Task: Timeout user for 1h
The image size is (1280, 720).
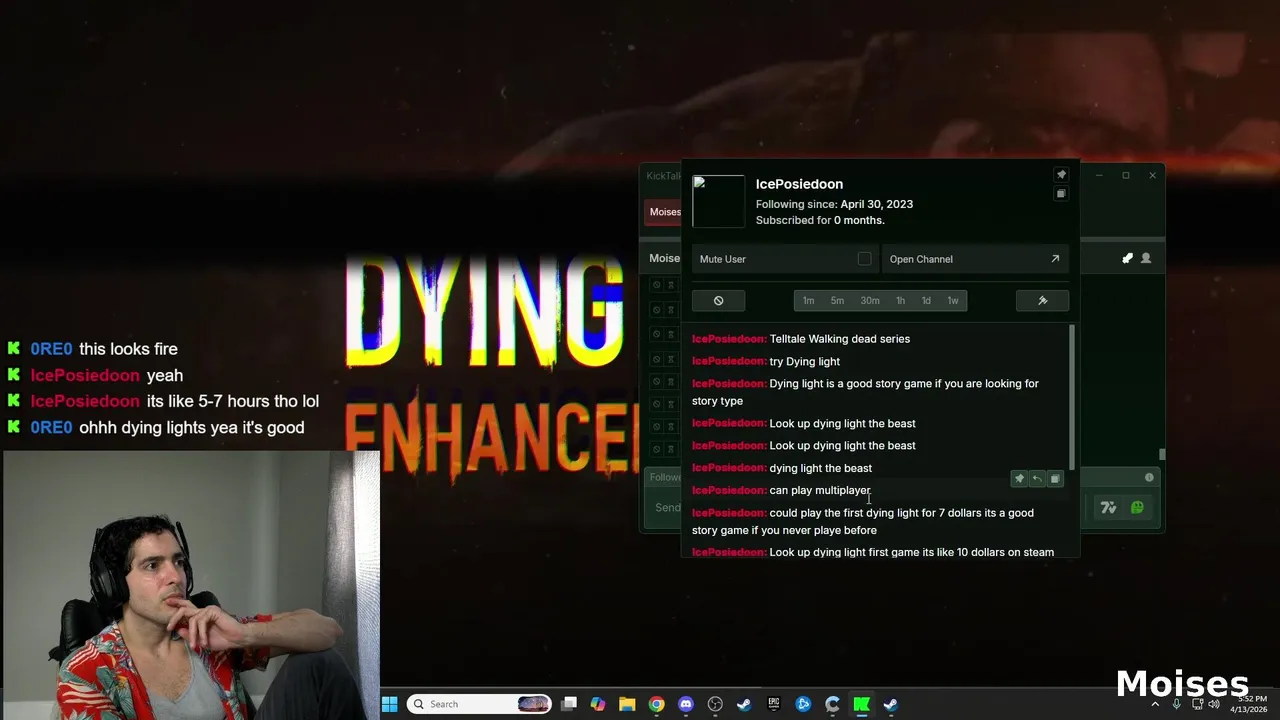Action: point(900,300)
